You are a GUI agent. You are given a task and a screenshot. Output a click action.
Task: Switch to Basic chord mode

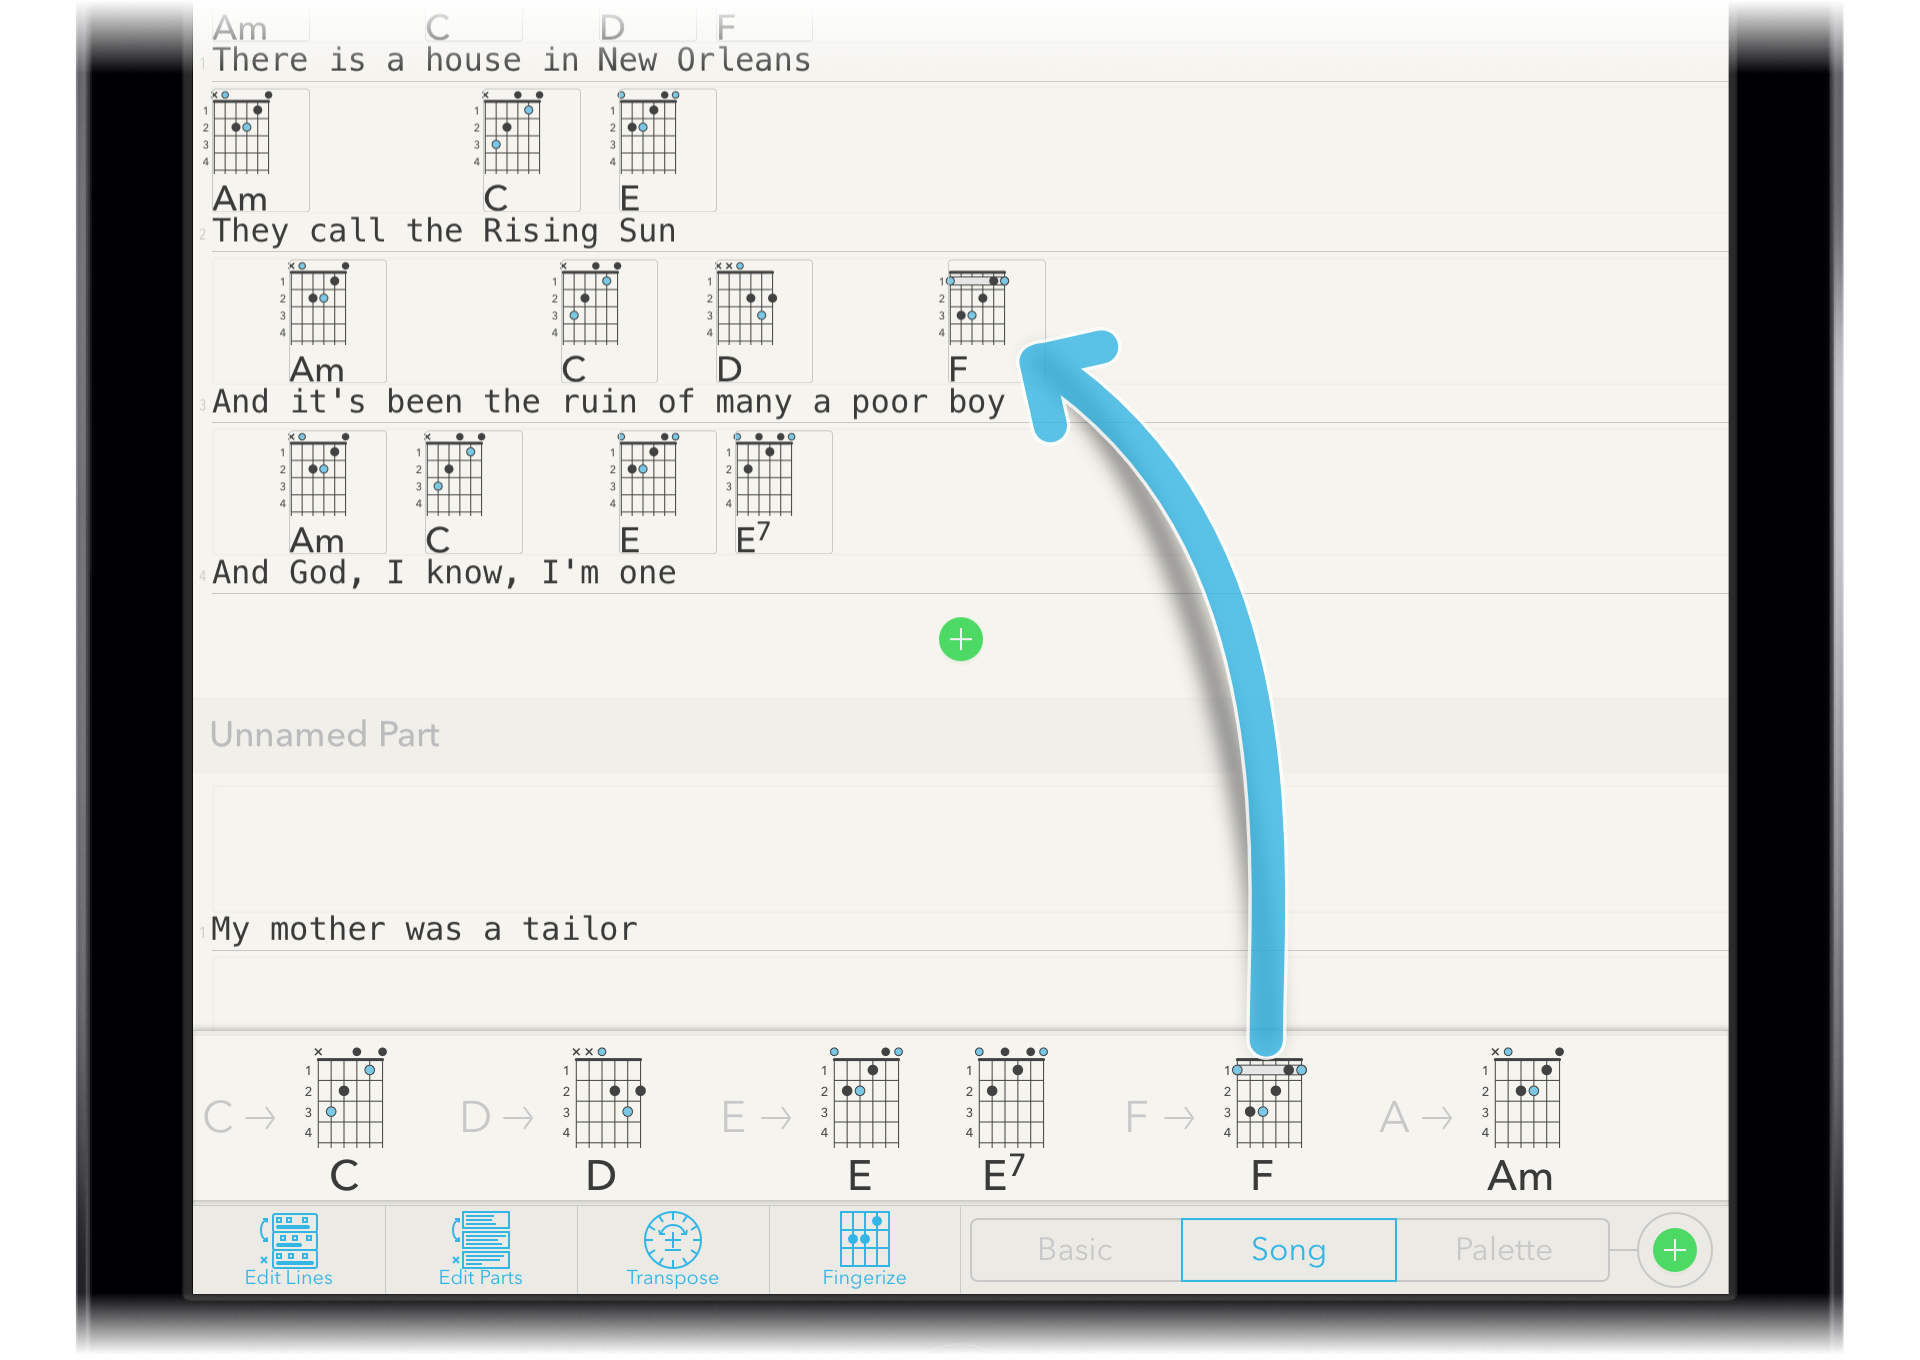click(x=1075, y=1250)
